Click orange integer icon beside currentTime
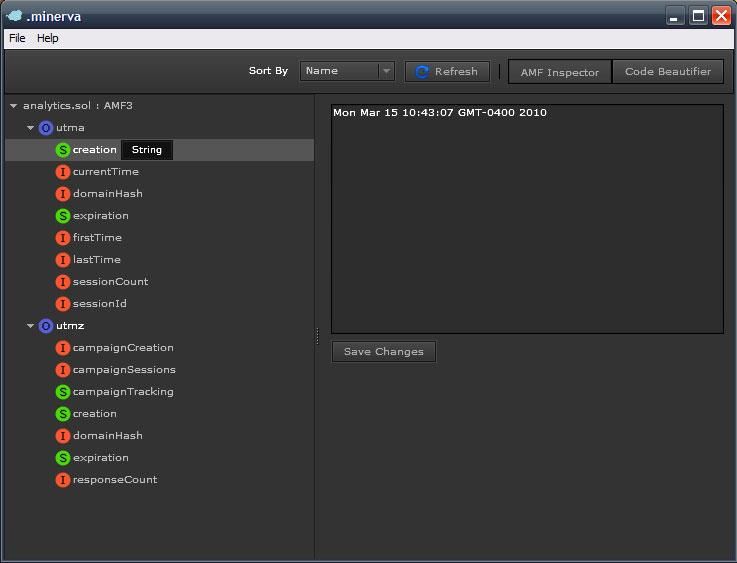The height and width of the screenshot is (563, 737). (63, 172)
